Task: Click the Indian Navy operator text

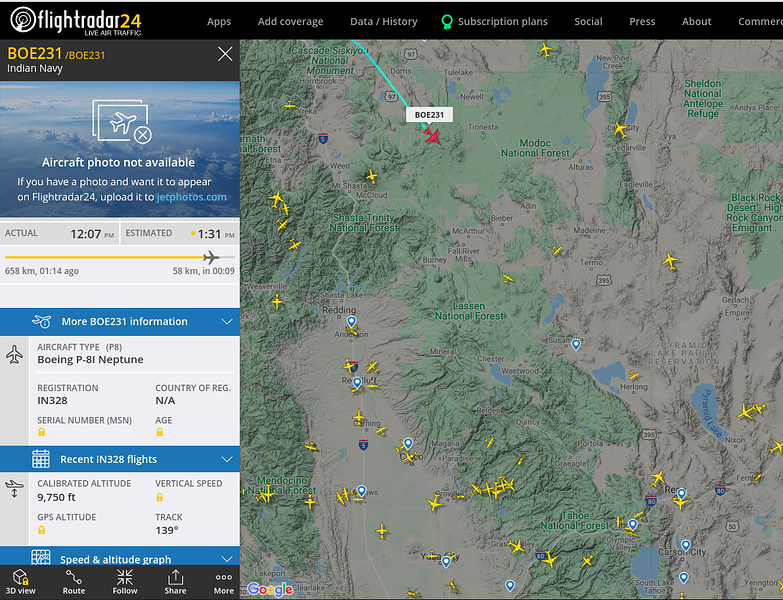Action: tap(35, 68)
